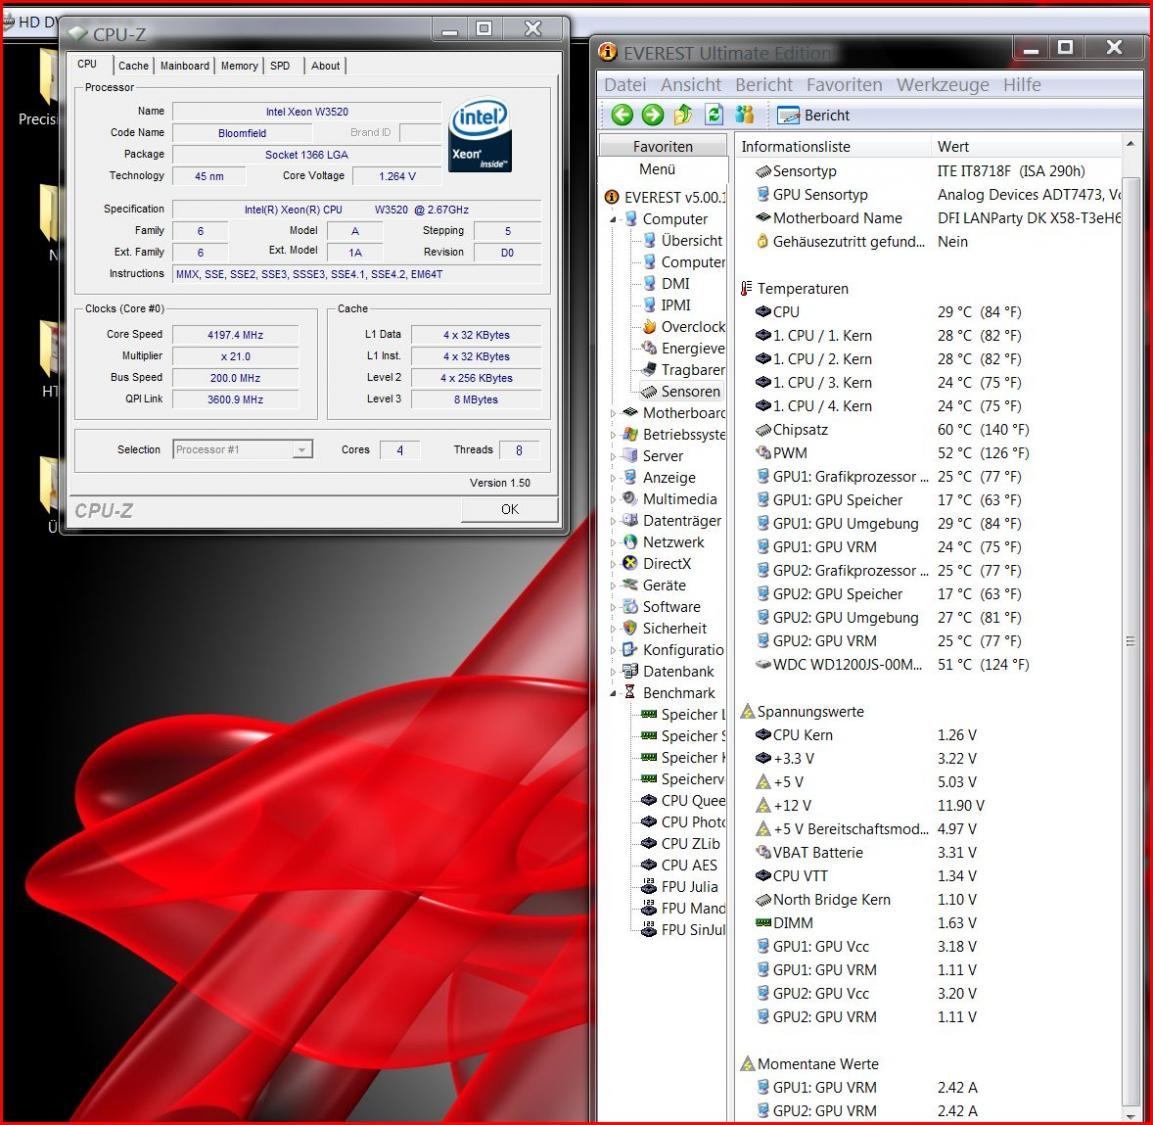Select the FPU Julia benchmark icon
Image resolution: width=1153 pixels, height=1125 pixels.
click(649, 886)
